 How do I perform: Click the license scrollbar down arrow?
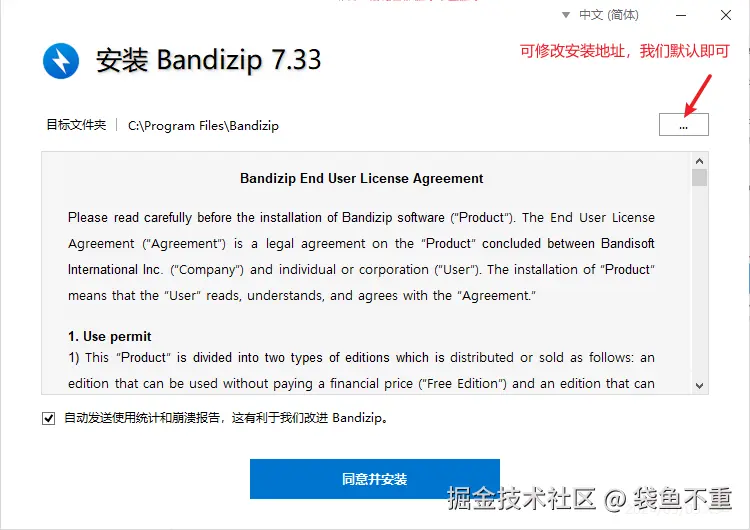[699, 386]
